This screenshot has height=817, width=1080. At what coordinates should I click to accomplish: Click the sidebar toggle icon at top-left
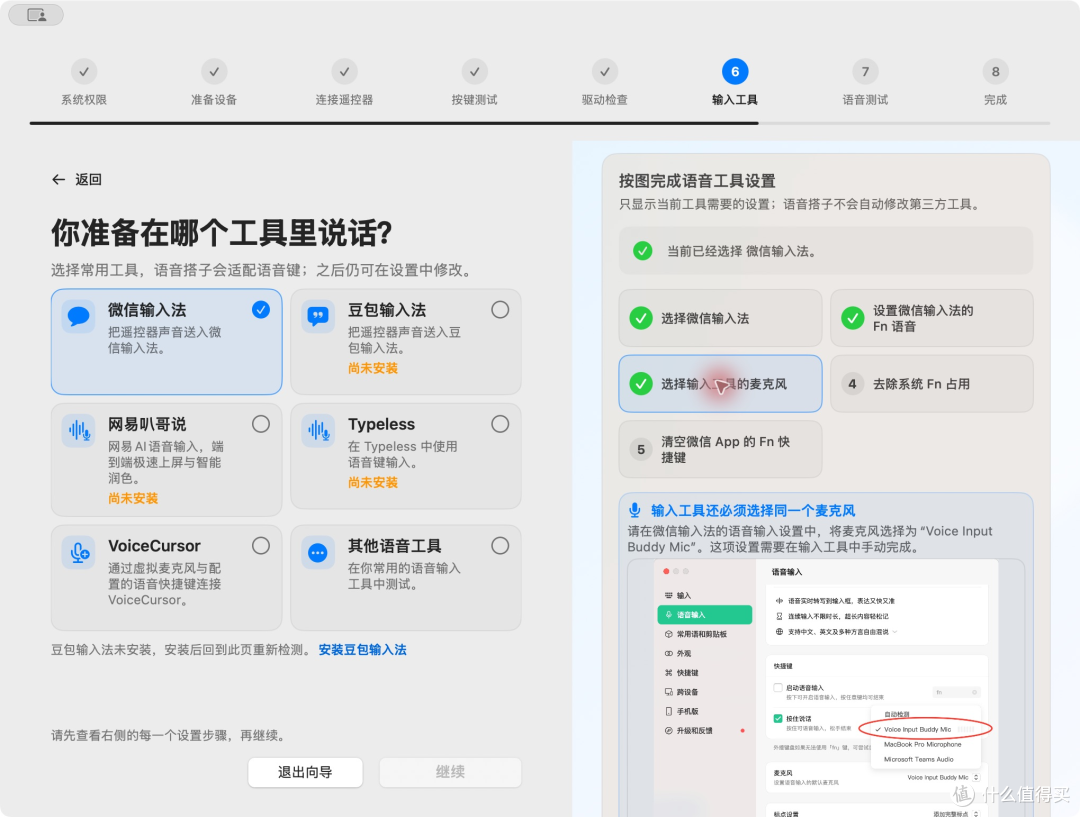(x=37, y=14)
